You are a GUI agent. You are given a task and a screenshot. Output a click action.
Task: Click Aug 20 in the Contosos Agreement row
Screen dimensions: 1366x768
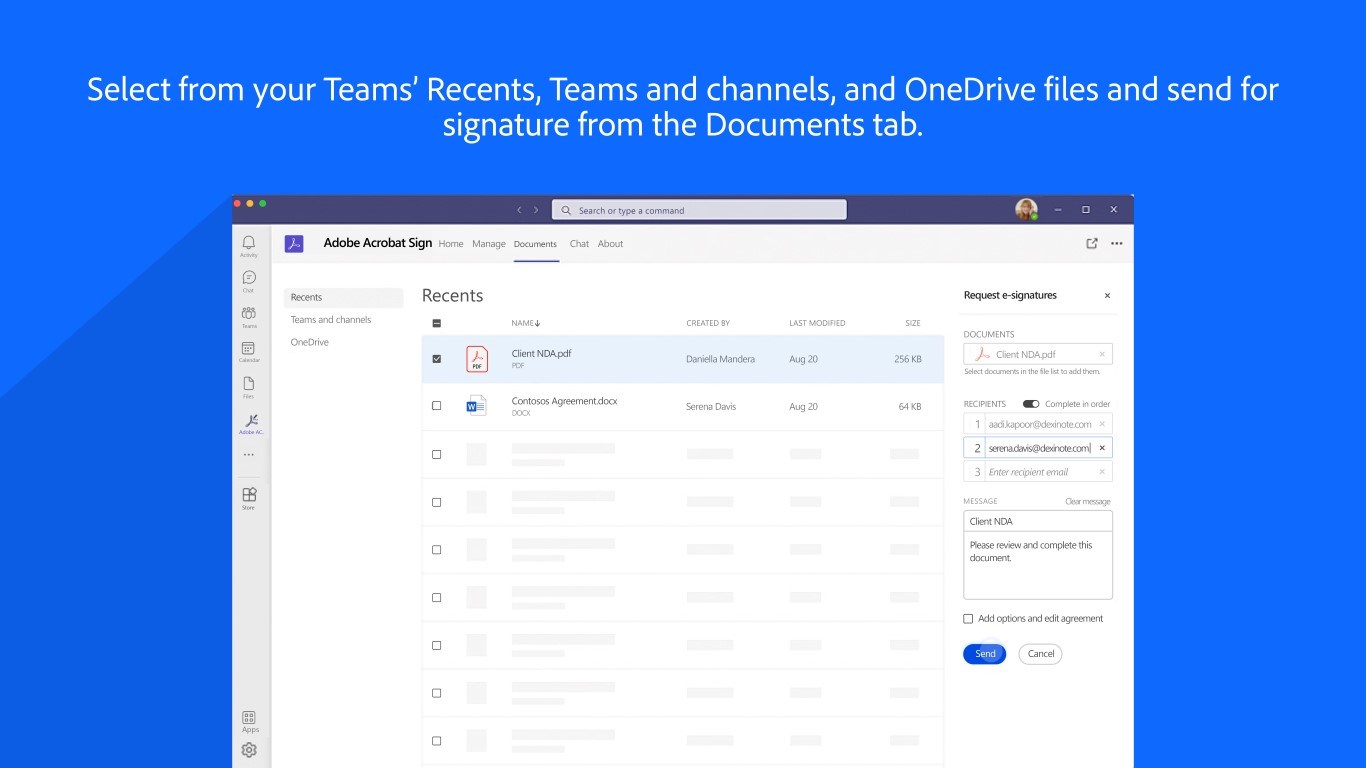803,407
